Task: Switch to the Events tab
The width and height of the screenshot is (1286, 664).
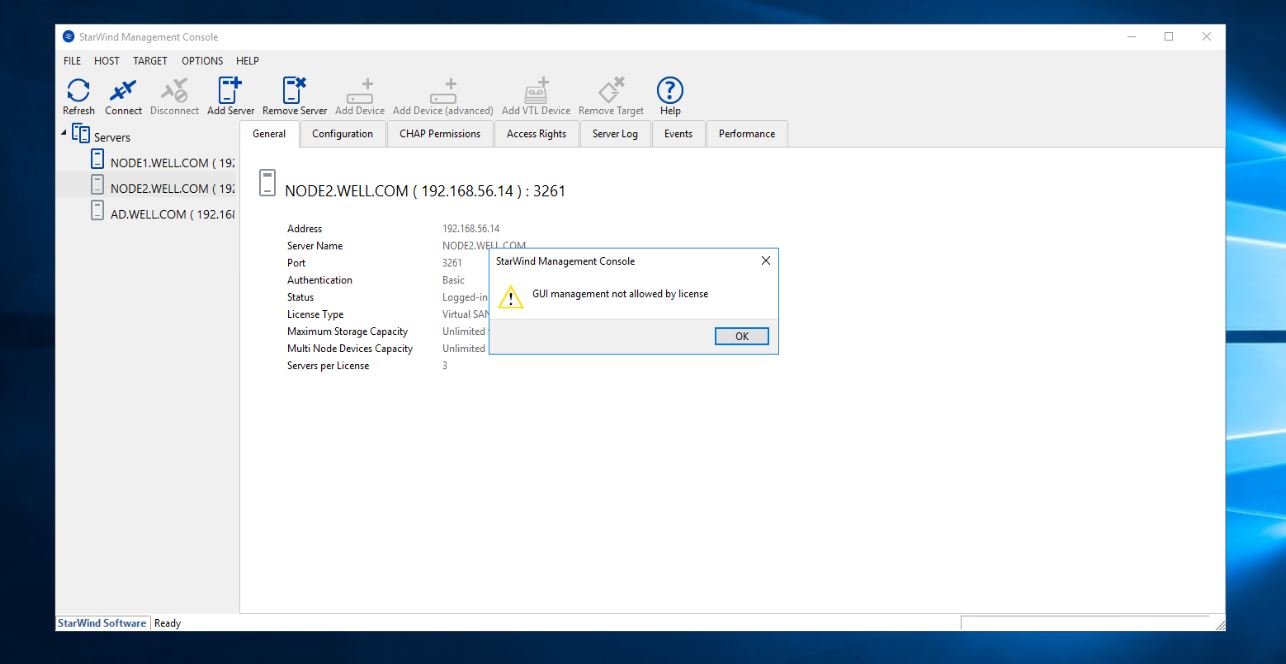Action: point(678,134)
